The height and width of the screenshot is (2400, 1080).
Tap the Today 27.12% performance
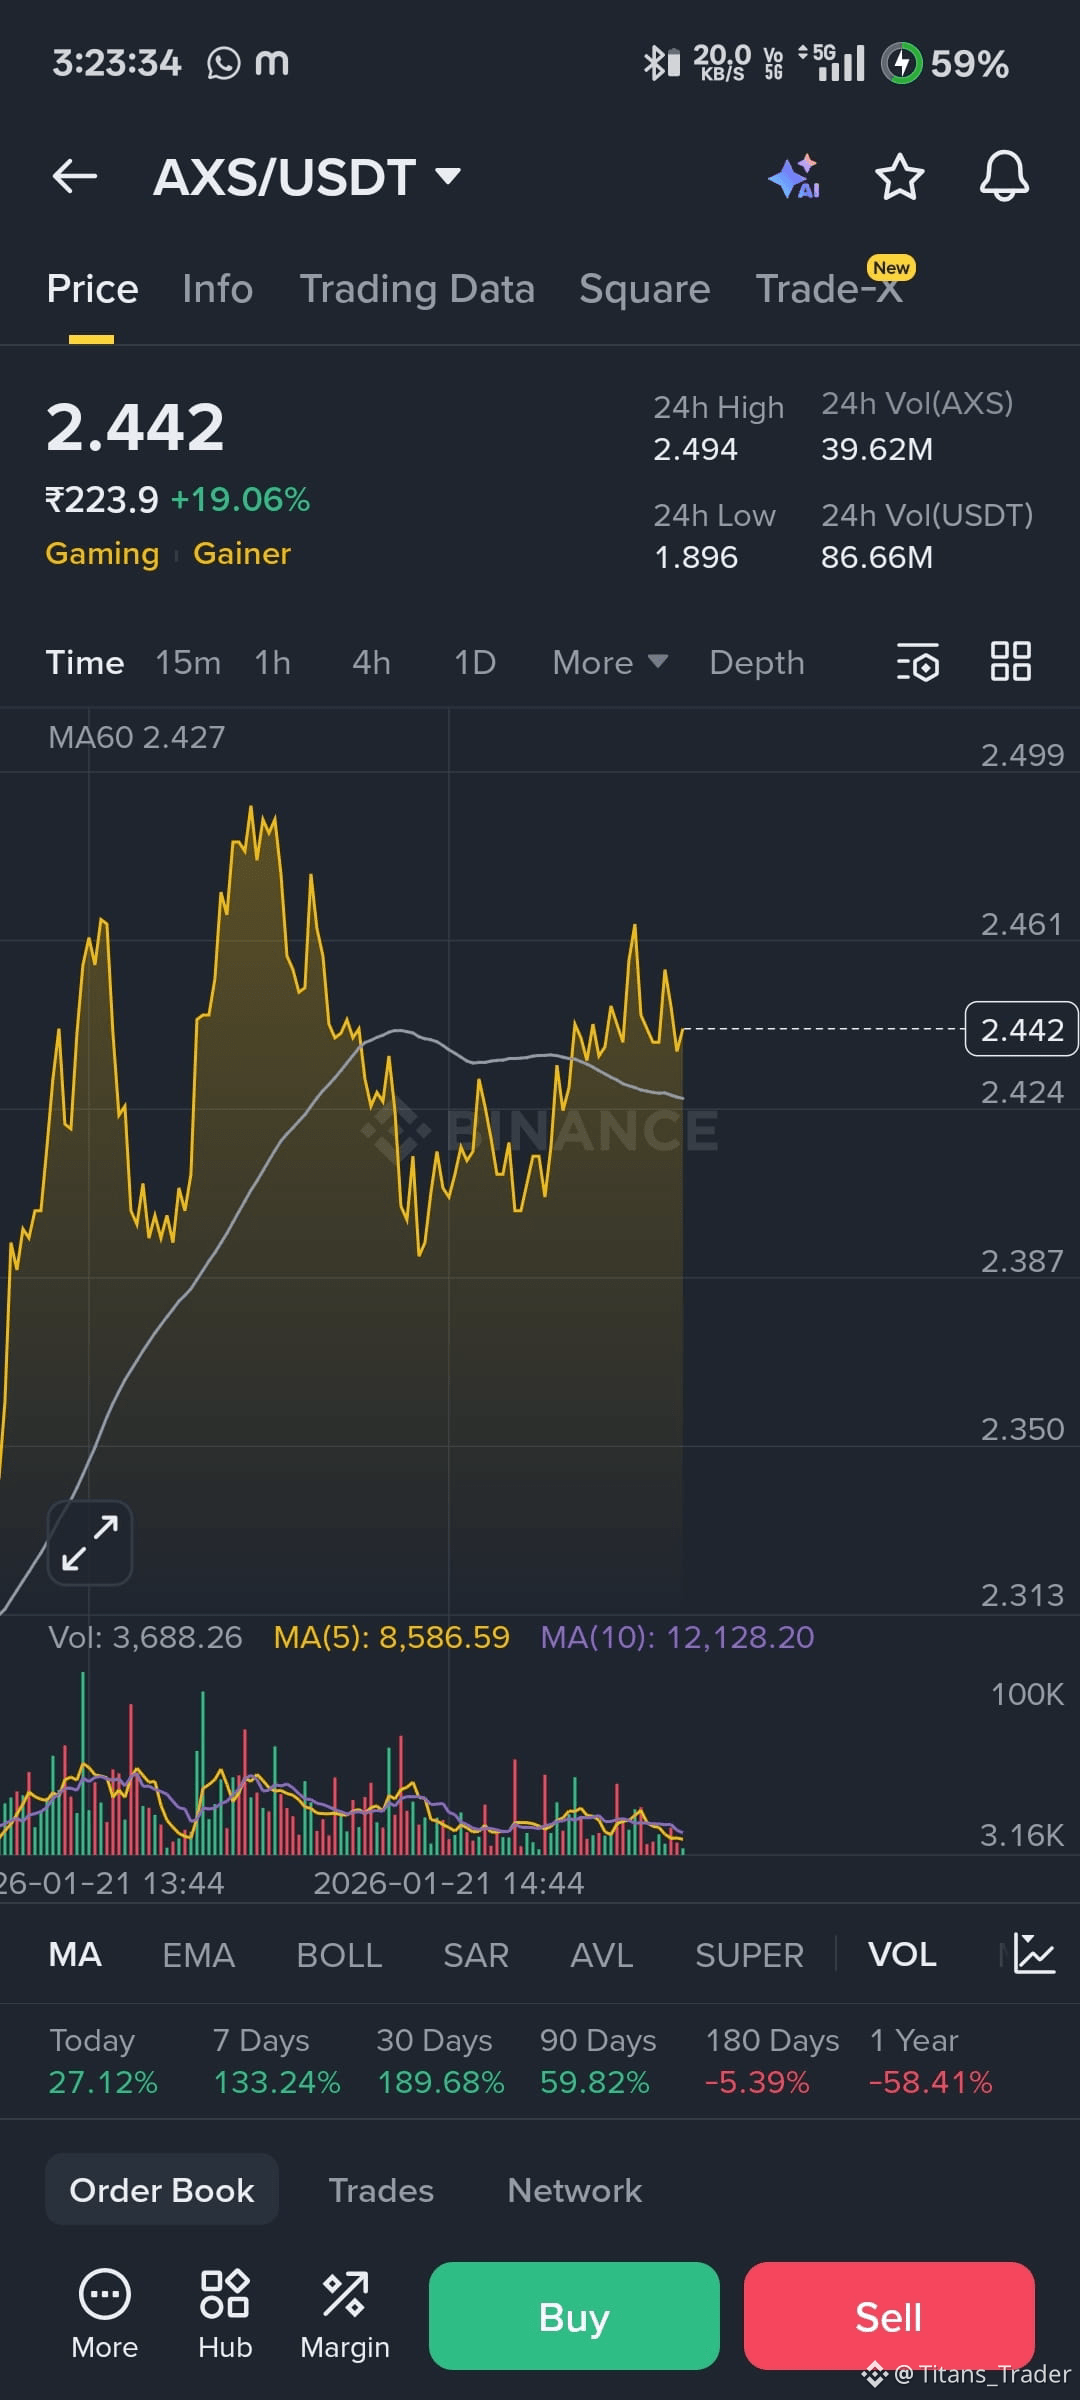103,2062
